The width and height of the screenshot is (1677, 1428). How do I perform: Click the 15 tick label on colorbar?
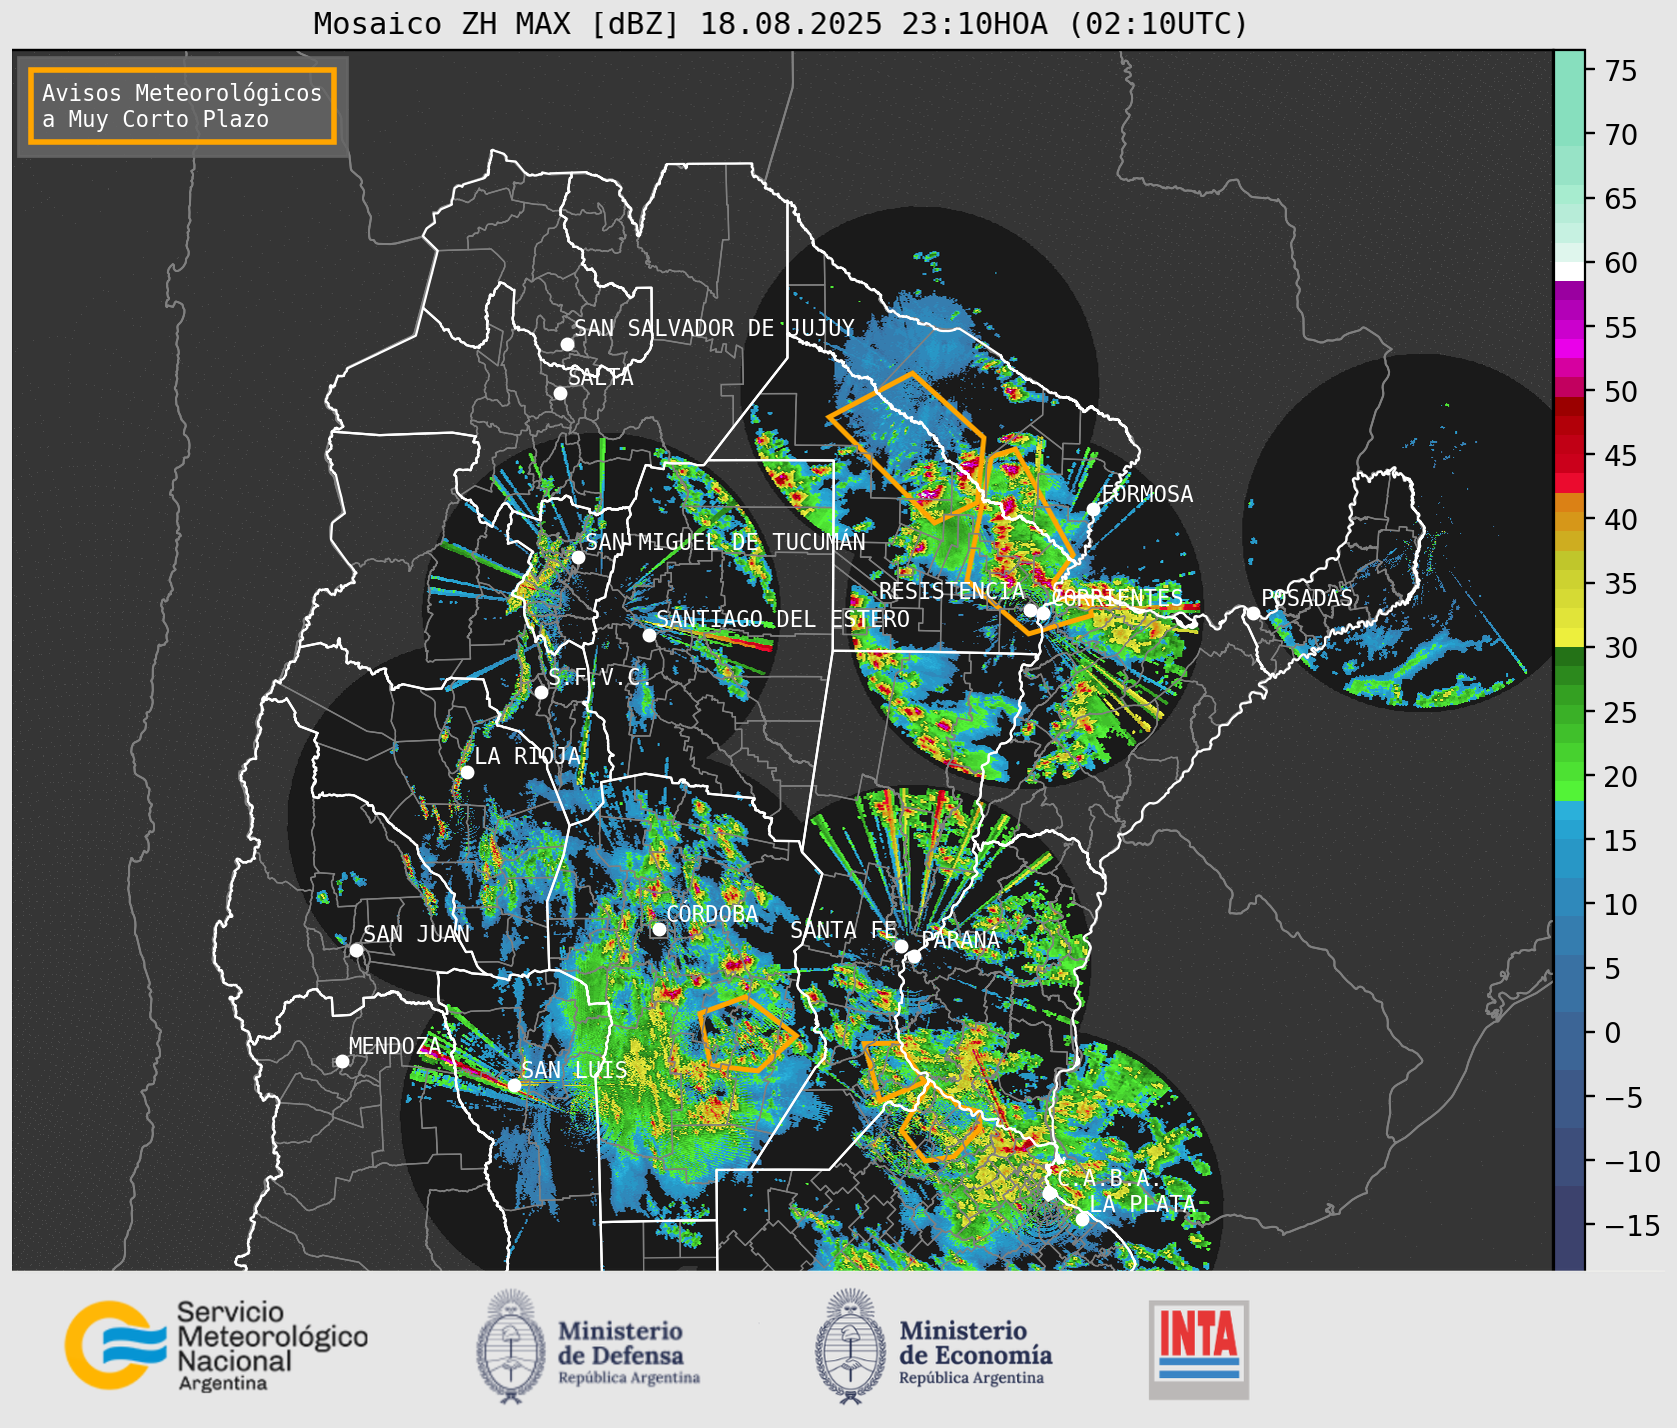[x=1621, y=841]
